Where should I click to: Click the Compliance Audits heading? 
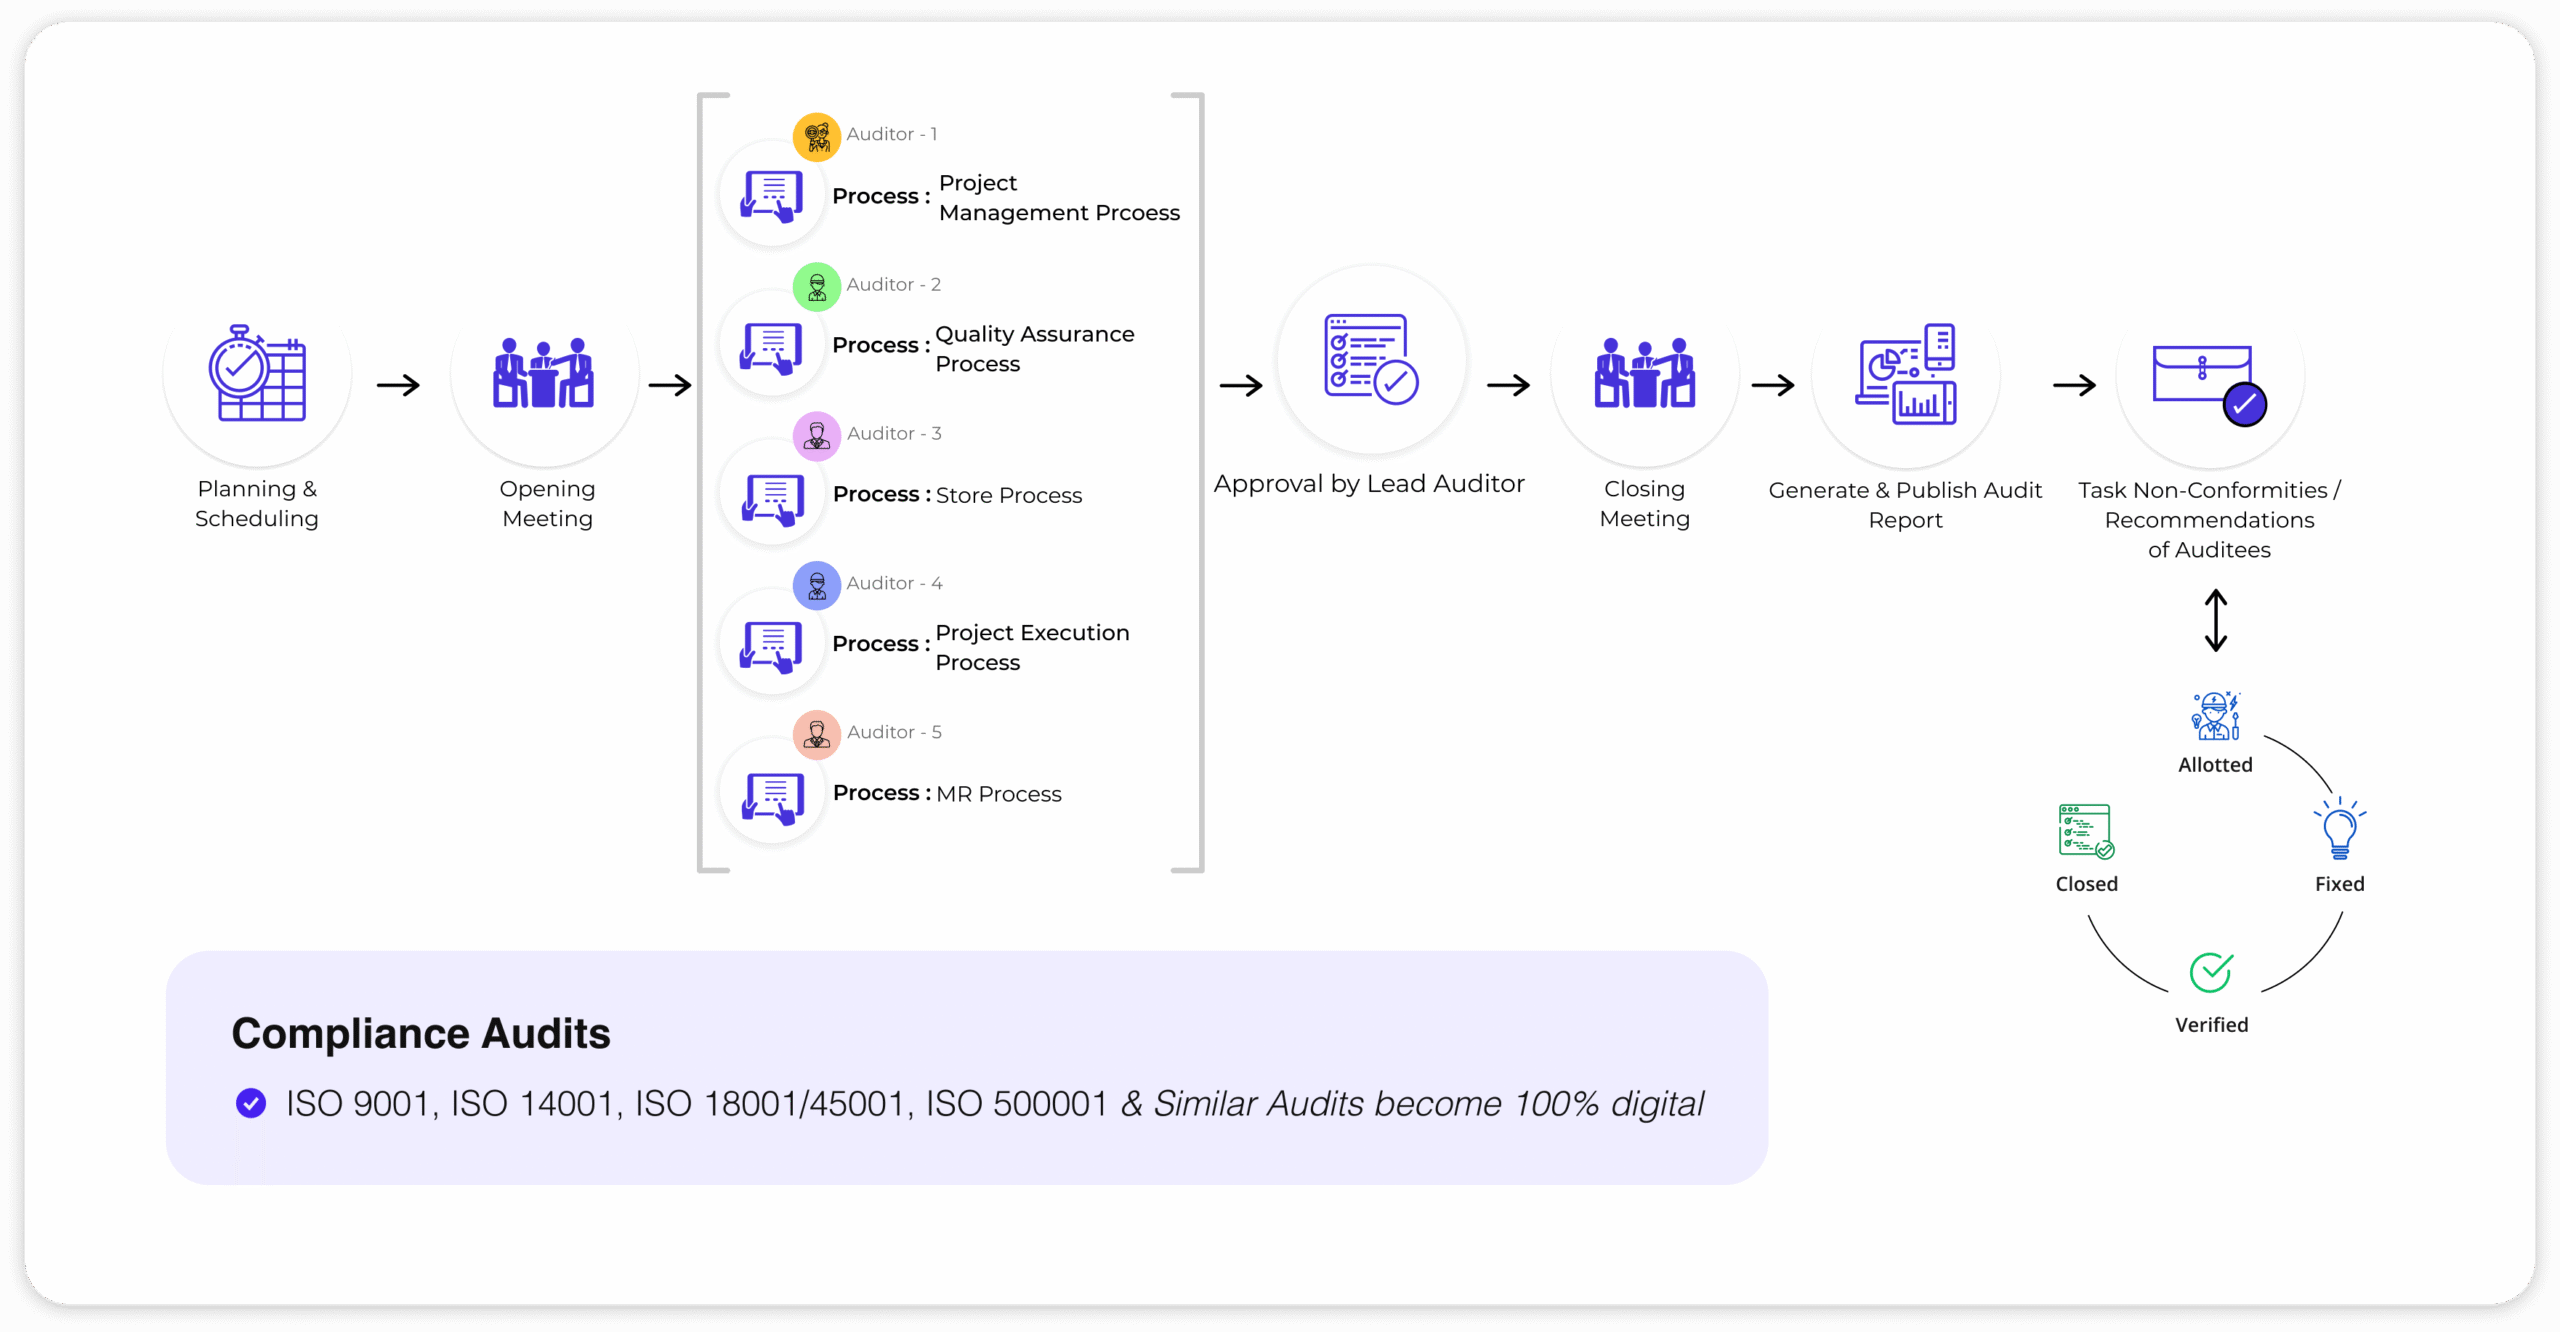click(x=421, y=1033)
